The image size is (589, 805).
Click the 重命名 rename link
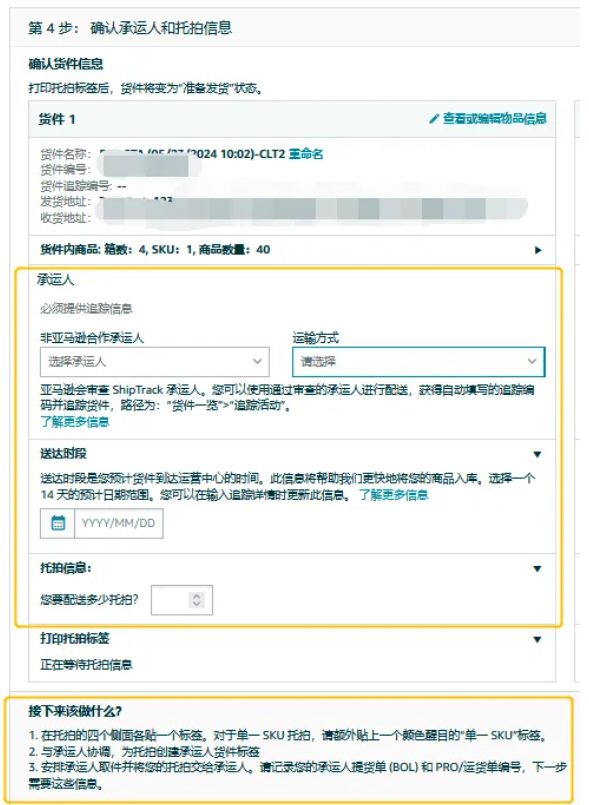pos(306,154)
